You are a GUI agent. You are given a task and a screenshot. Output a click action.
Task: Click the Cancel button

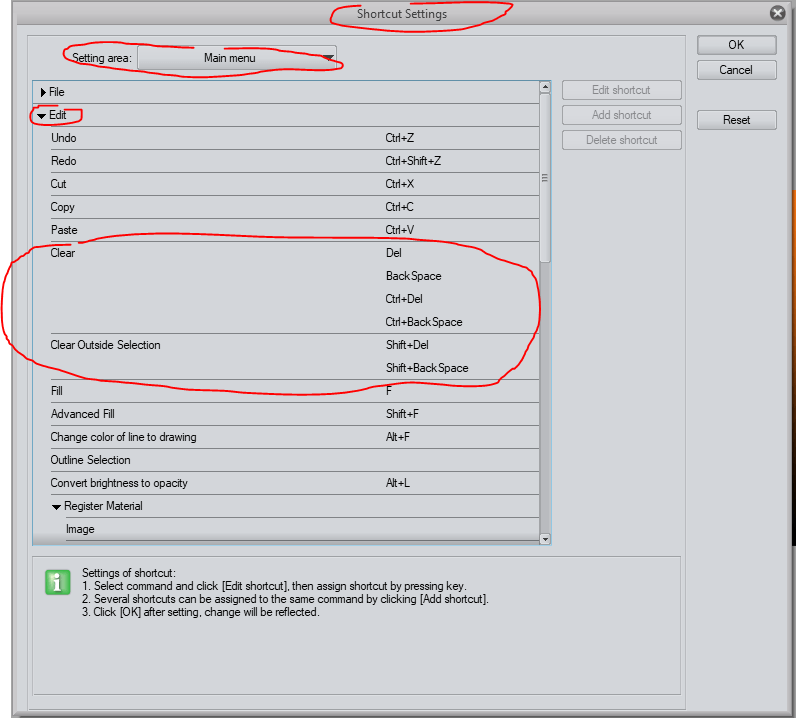[736, 70]
